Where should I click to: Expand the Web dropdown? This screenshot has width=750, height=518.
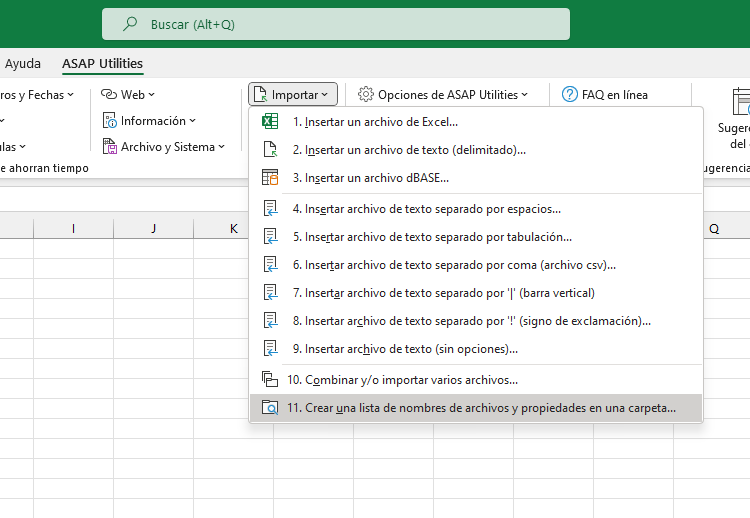(x=128, y=94)
